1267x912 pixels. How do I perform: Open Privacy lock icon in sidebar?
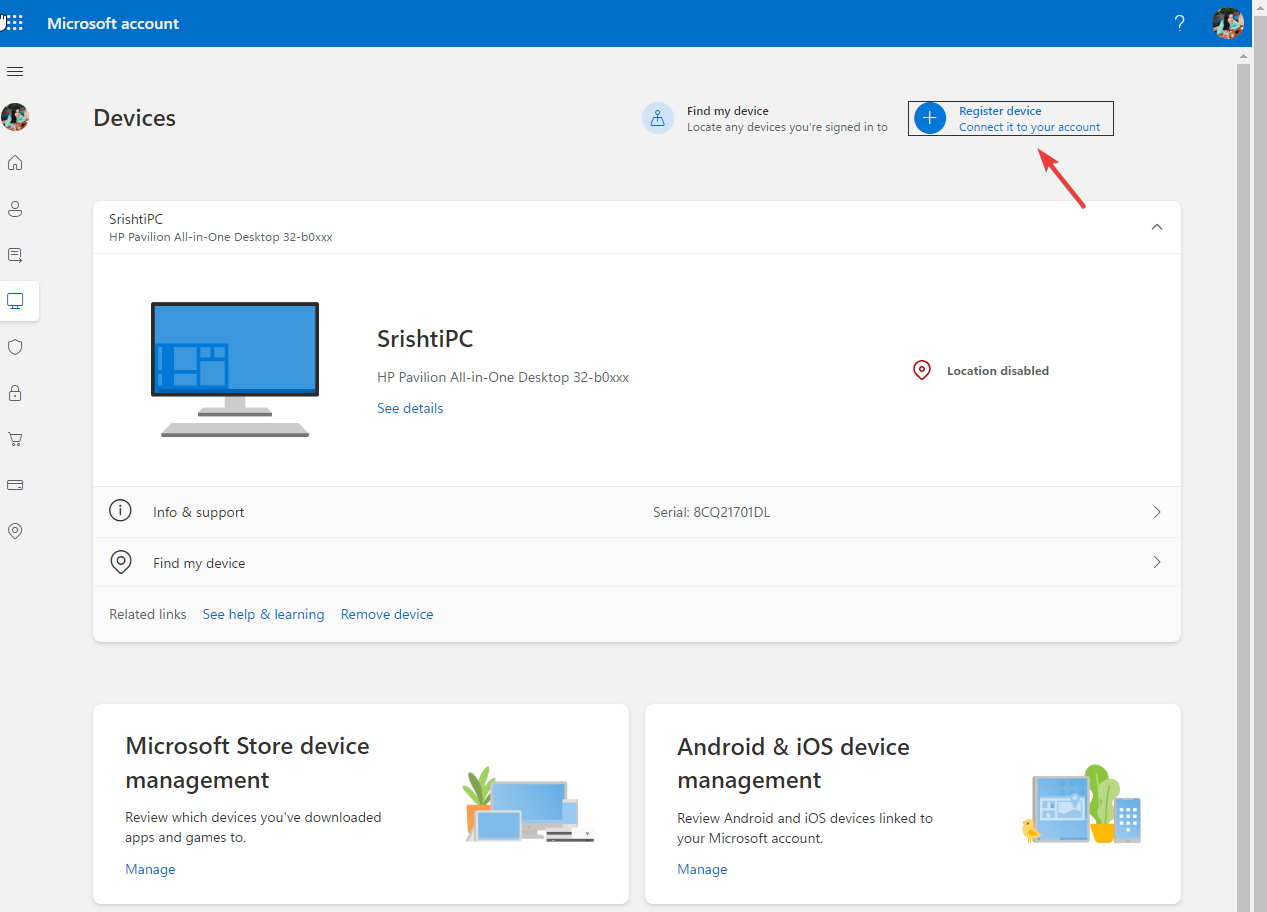pyautogui.click(x=15, y=393)
